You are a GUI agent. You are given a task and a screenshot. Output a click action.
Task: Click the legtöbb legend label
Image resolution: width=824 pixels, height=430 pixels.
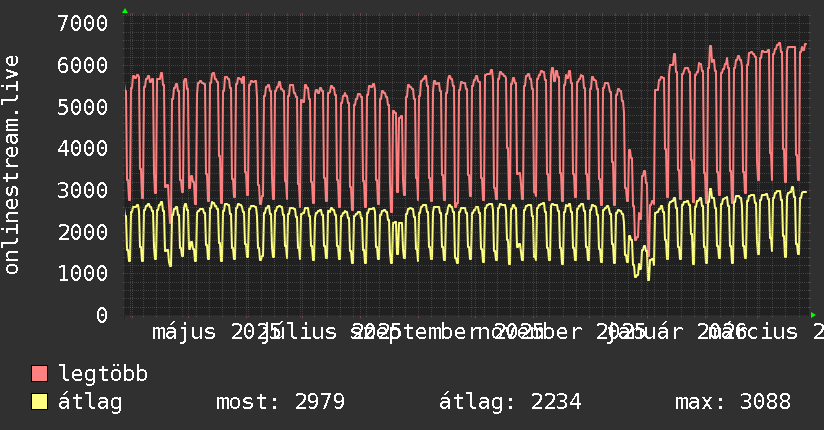tap(103, 374)
